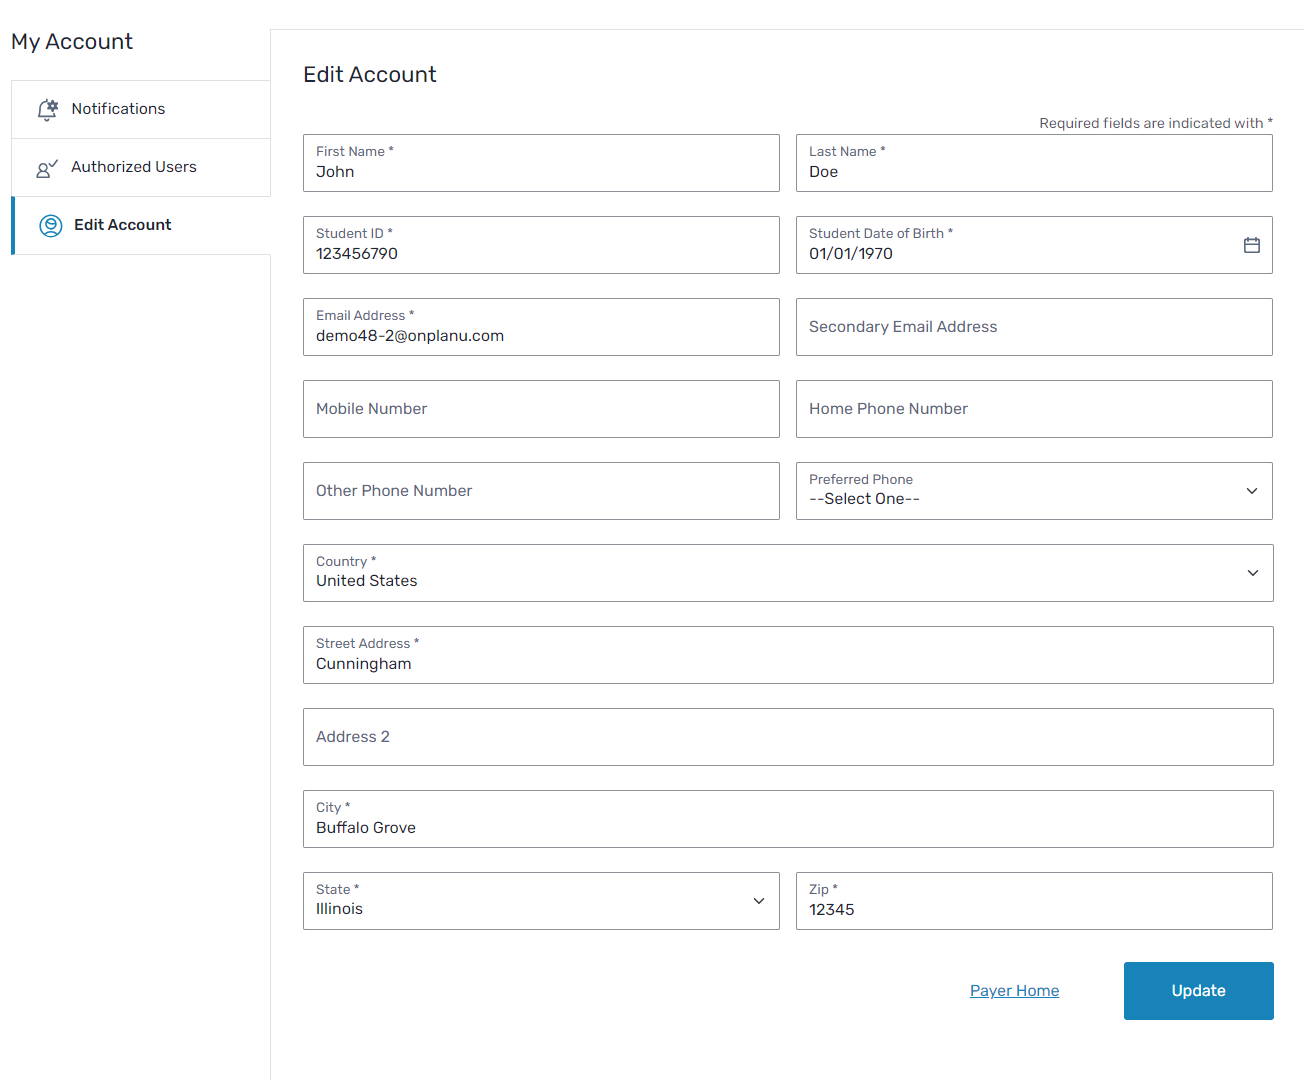Click the Notifications bell icon
This screenshot has height=1080, width=1304.
pyautogui.click(x=47, y=109)
